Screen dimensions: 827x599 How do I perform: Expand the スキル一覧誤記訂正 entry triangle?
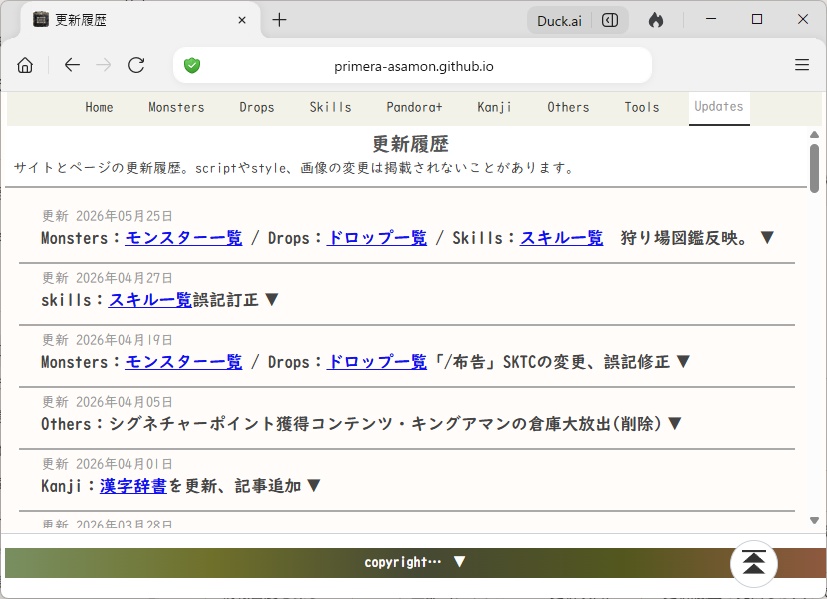click(x=272, y=300)
